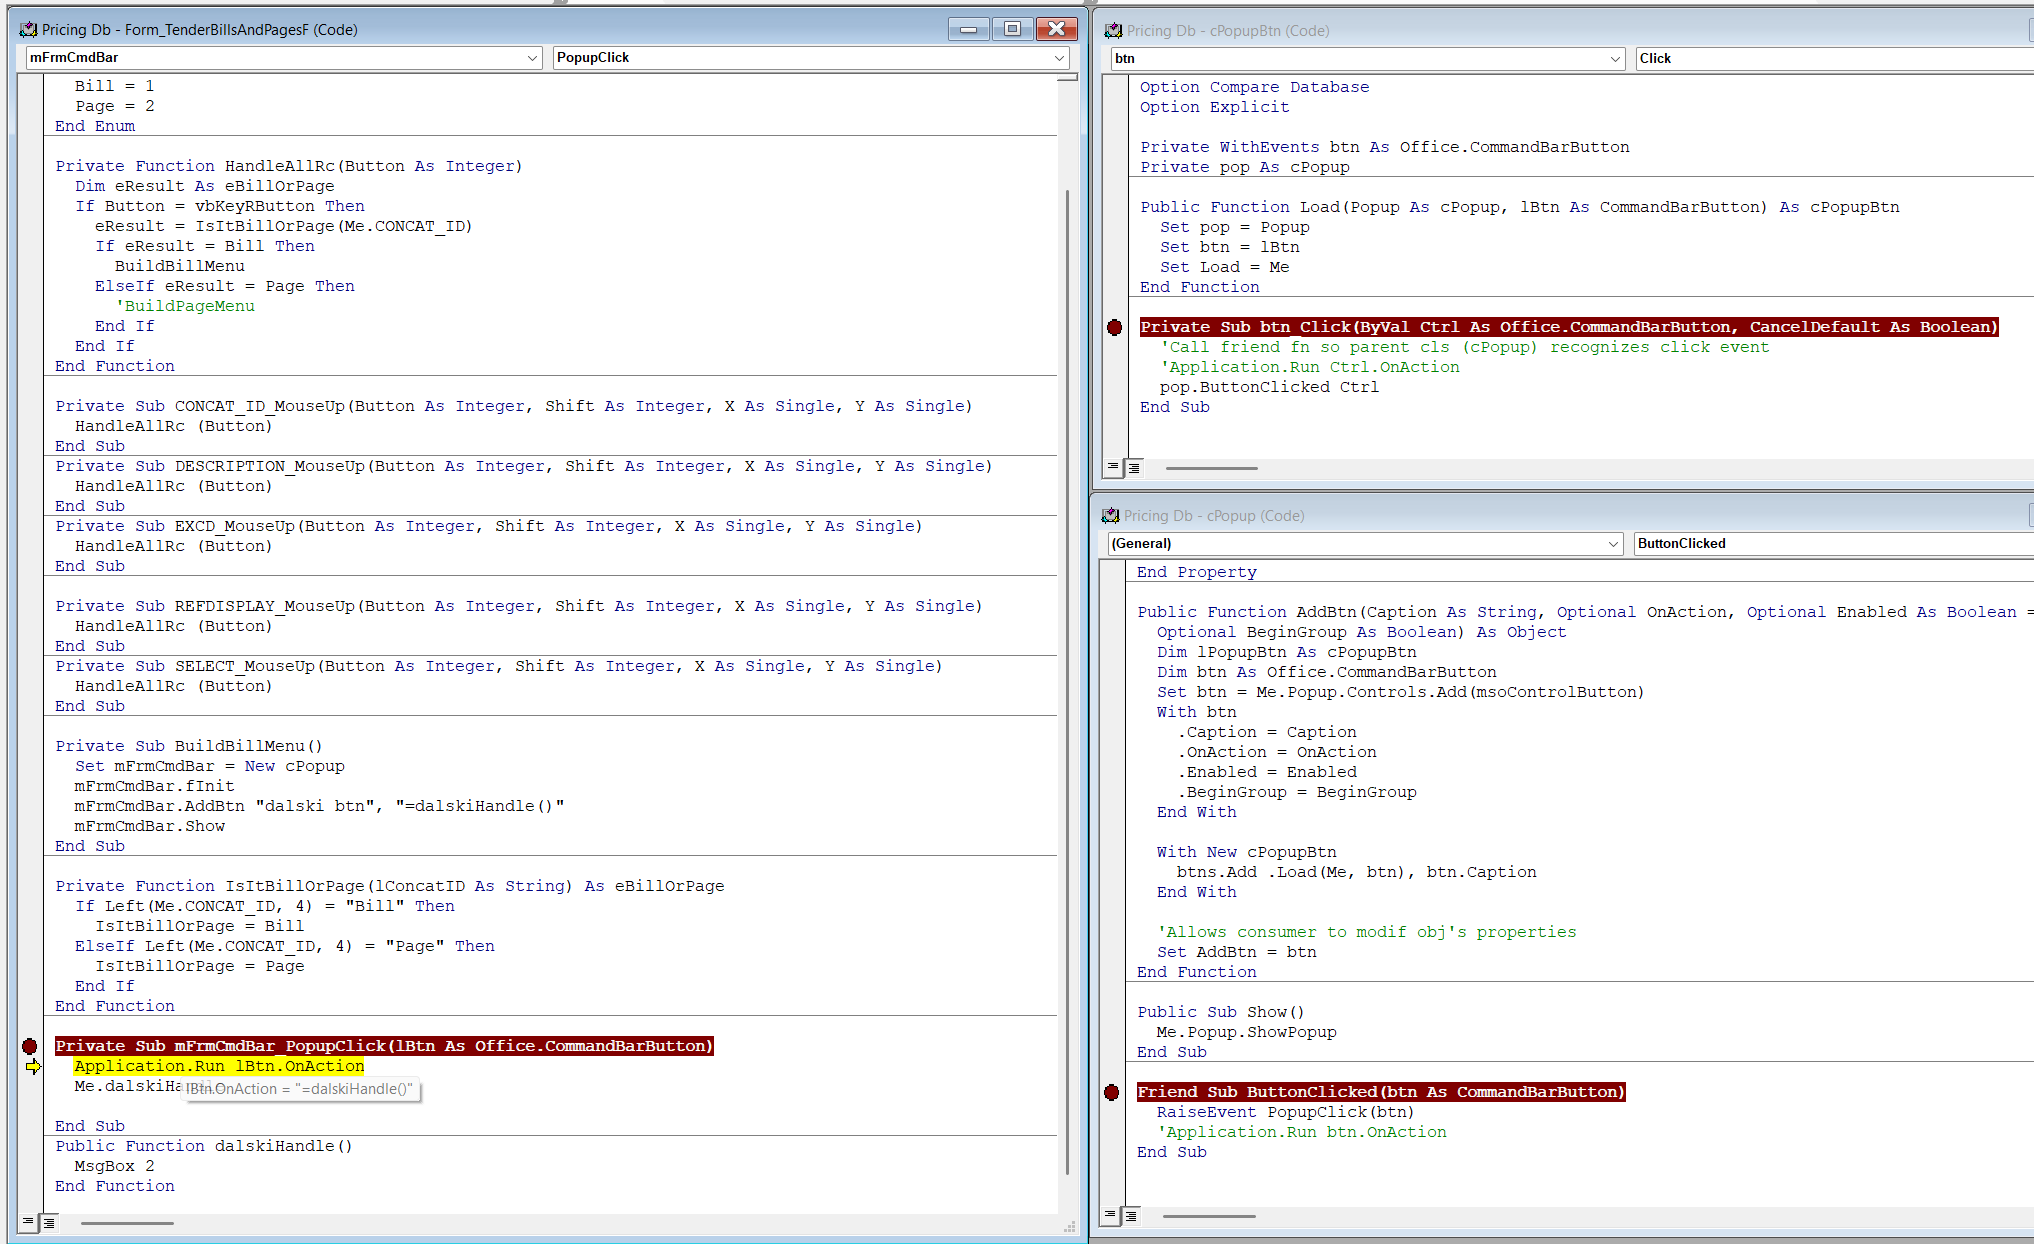The height and width of the screenshot is (1244, 2034).
Task: Select Full Module View icon in Form_TenderBillsAndPagesF window
Action: tap(48, 1222)
